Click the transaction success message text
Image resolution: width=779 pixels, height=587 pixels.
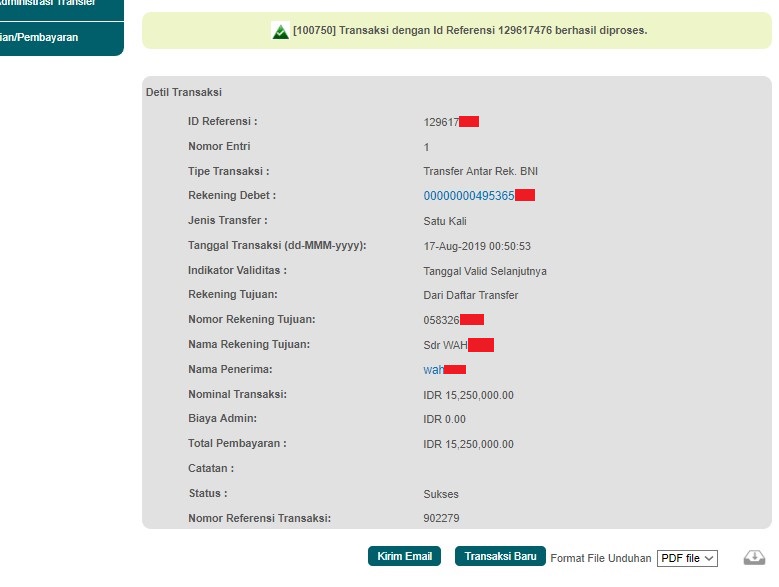(470, 30)
